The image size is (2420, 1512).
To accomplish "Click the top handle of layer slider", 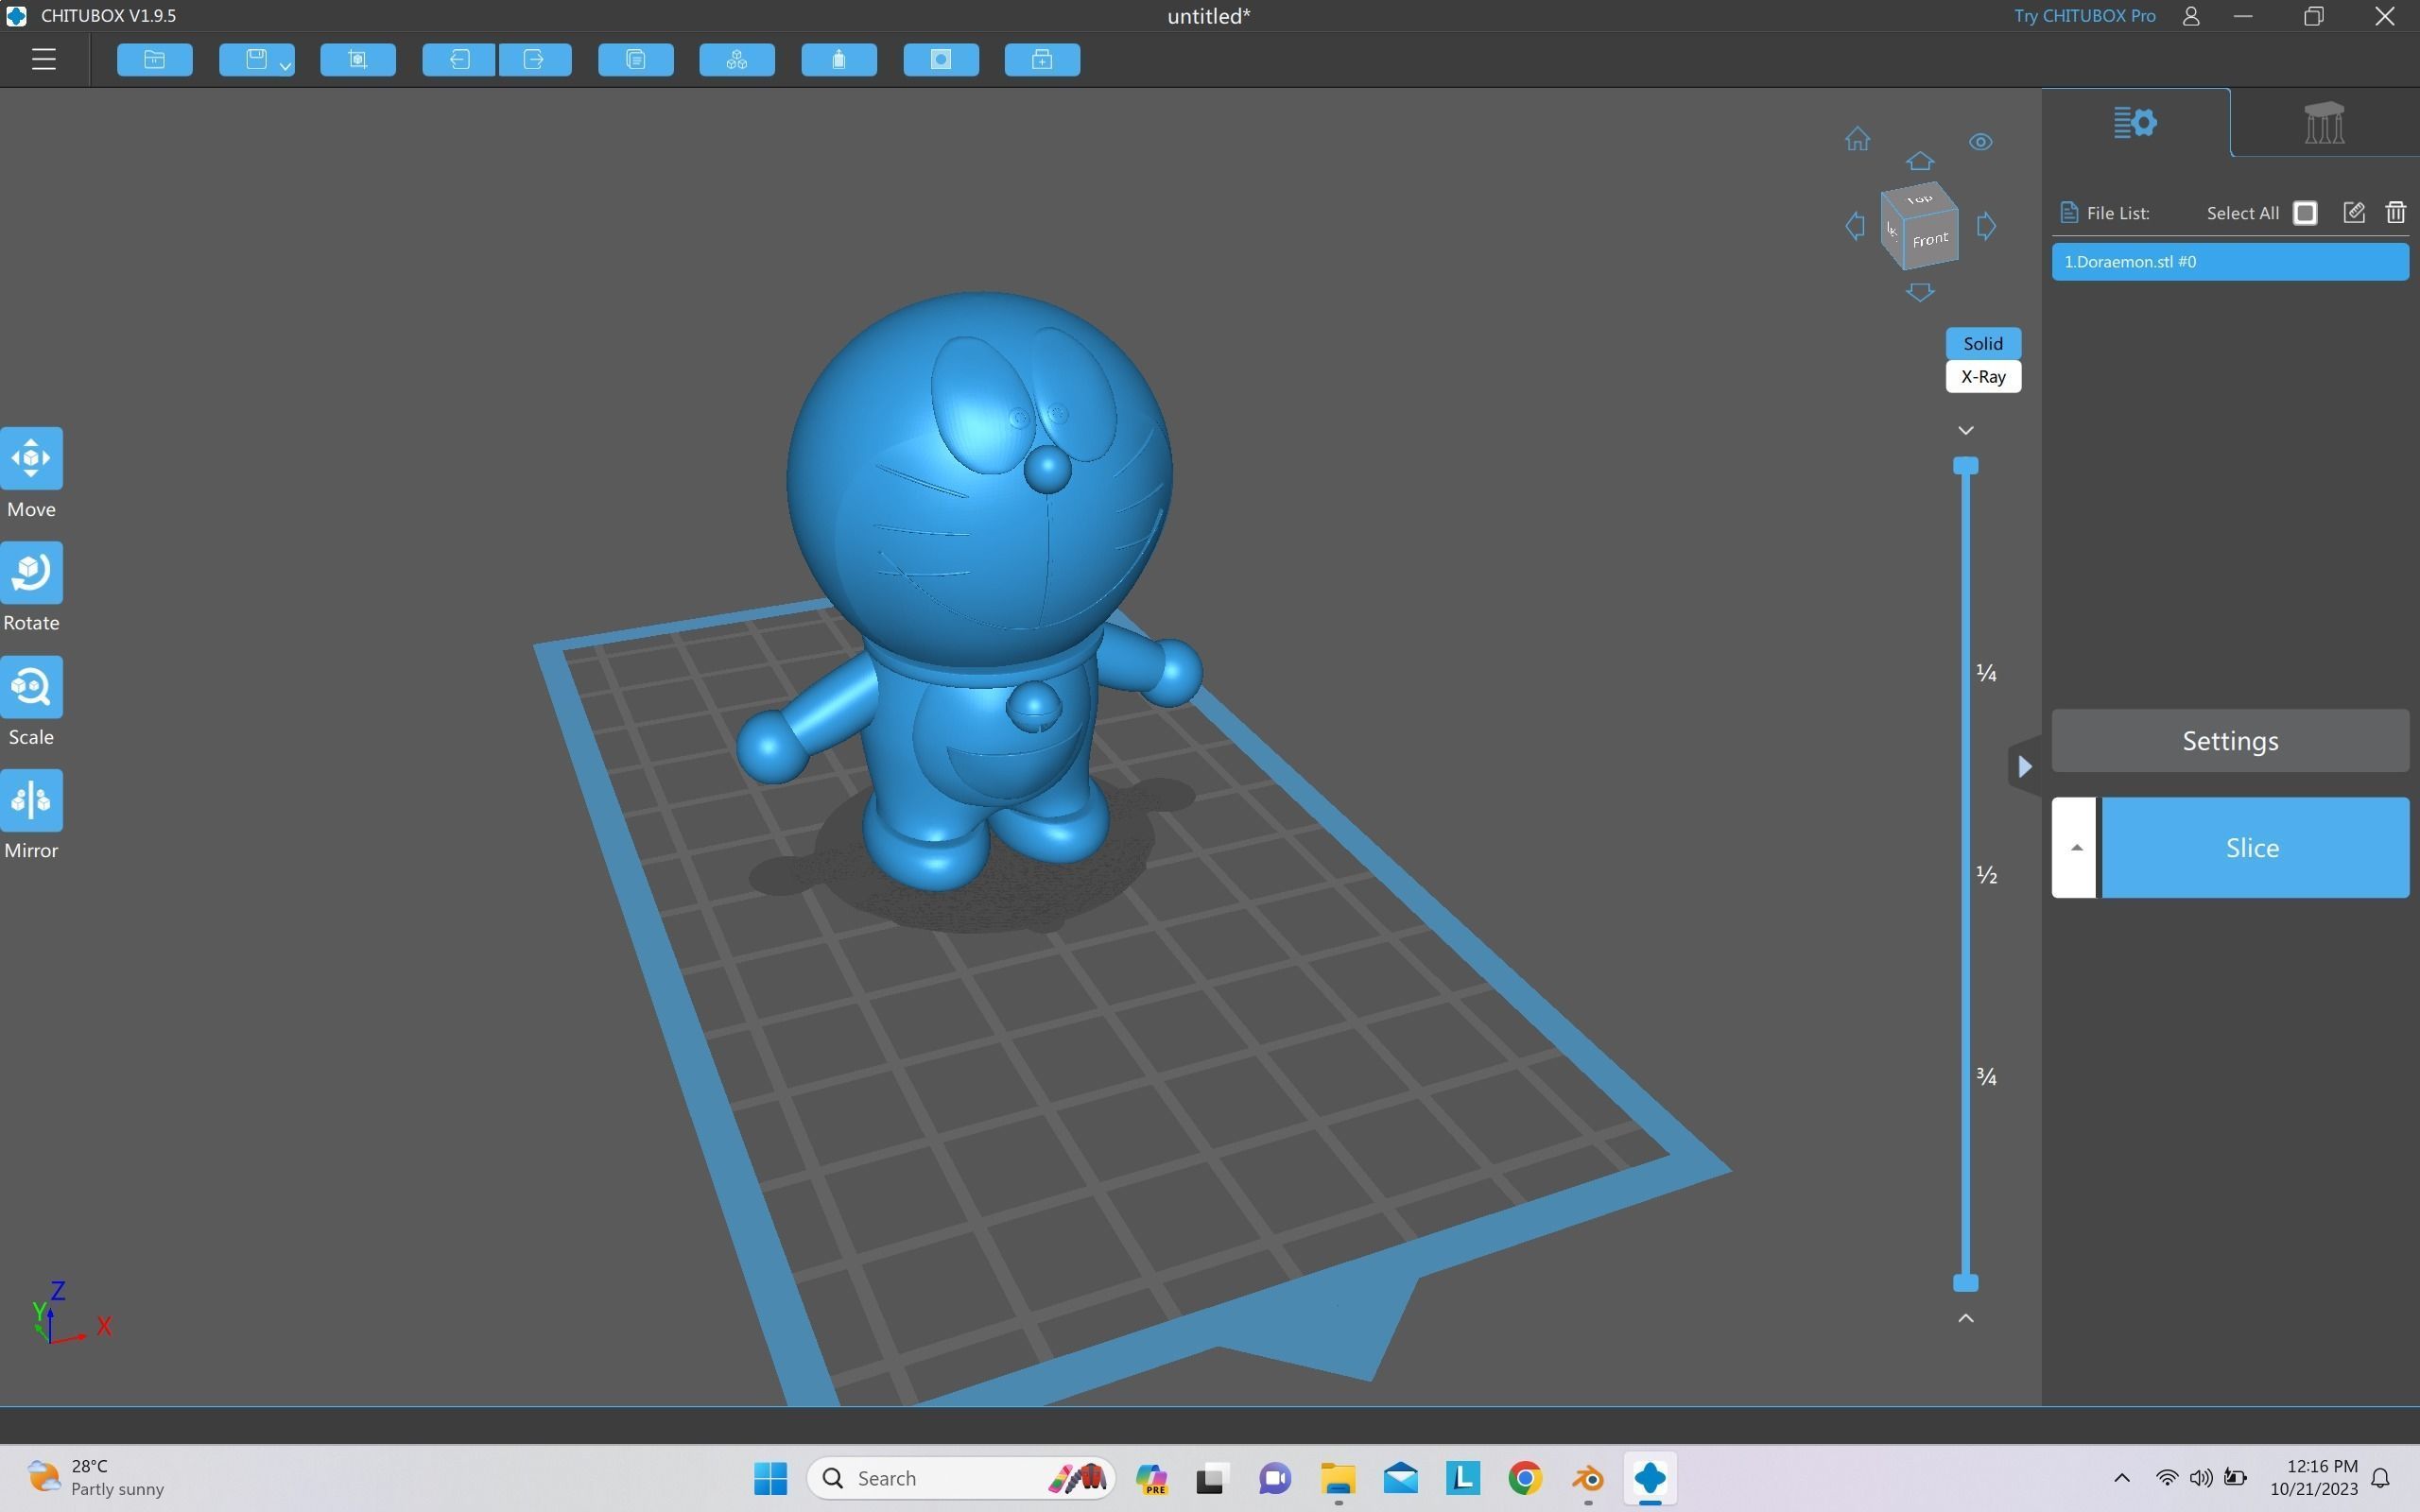I will pyautogui.click(x=1965, y=466).
